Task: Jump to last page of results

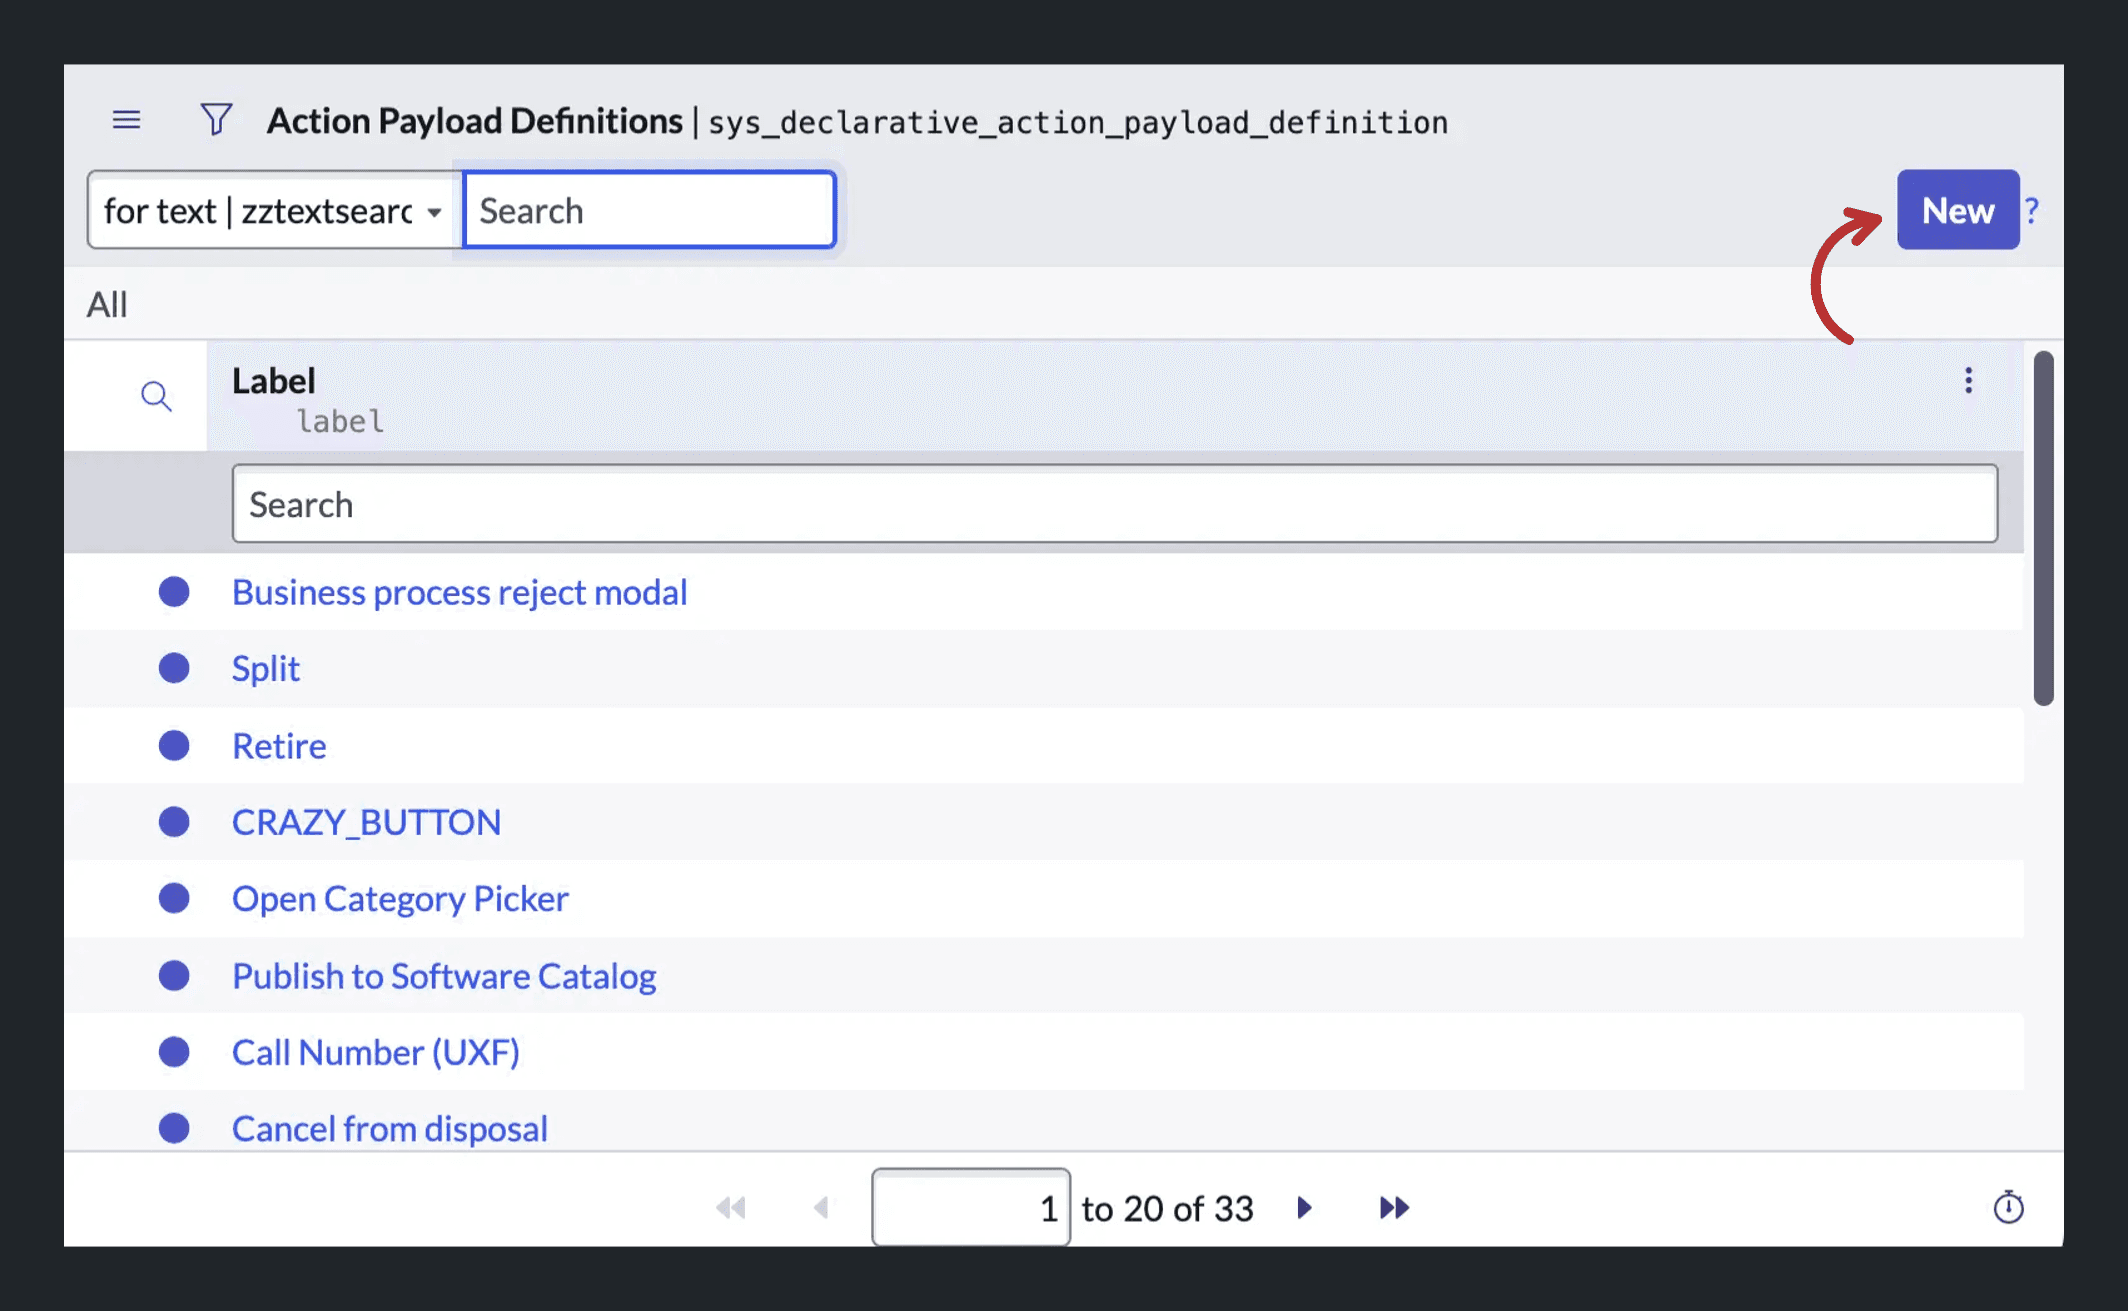Action: click(x=1394, y=1207)
